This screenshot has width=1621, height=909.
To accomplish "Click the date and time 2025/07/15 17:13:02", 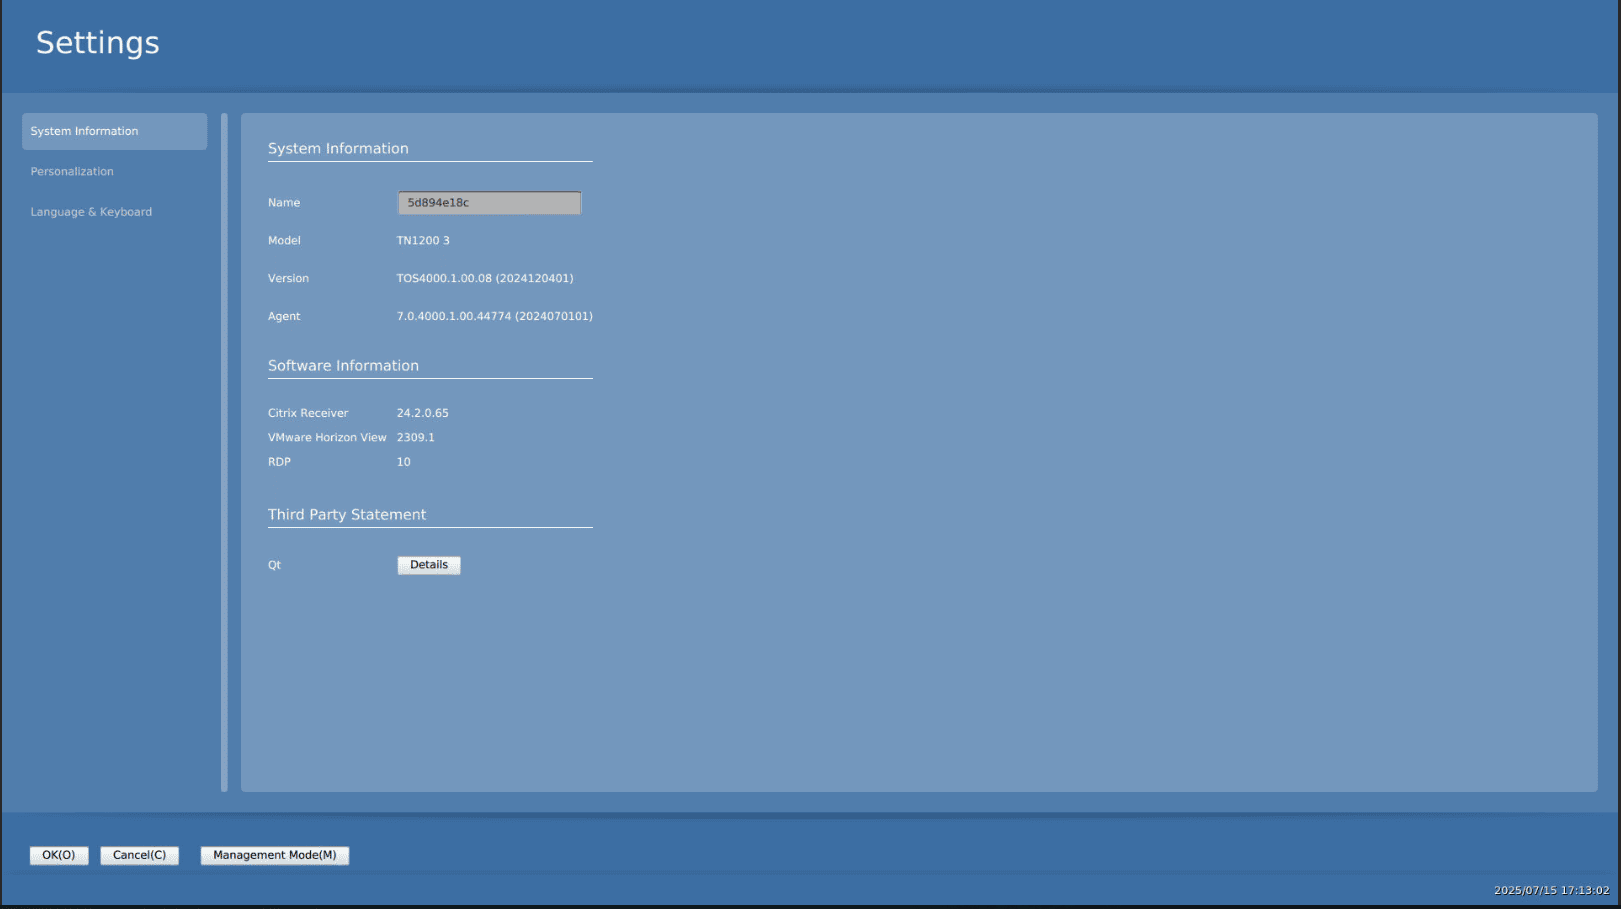I will (x=1552, y=890).
